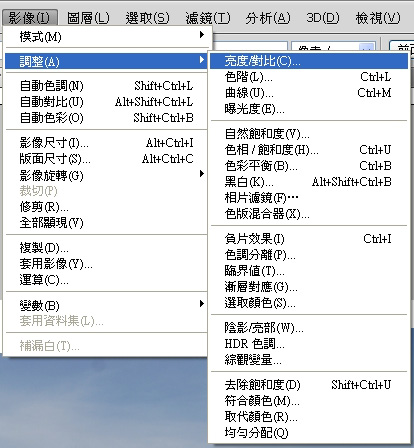
Task: Open 臨界值(T) threshold
Action: (309, 271)
